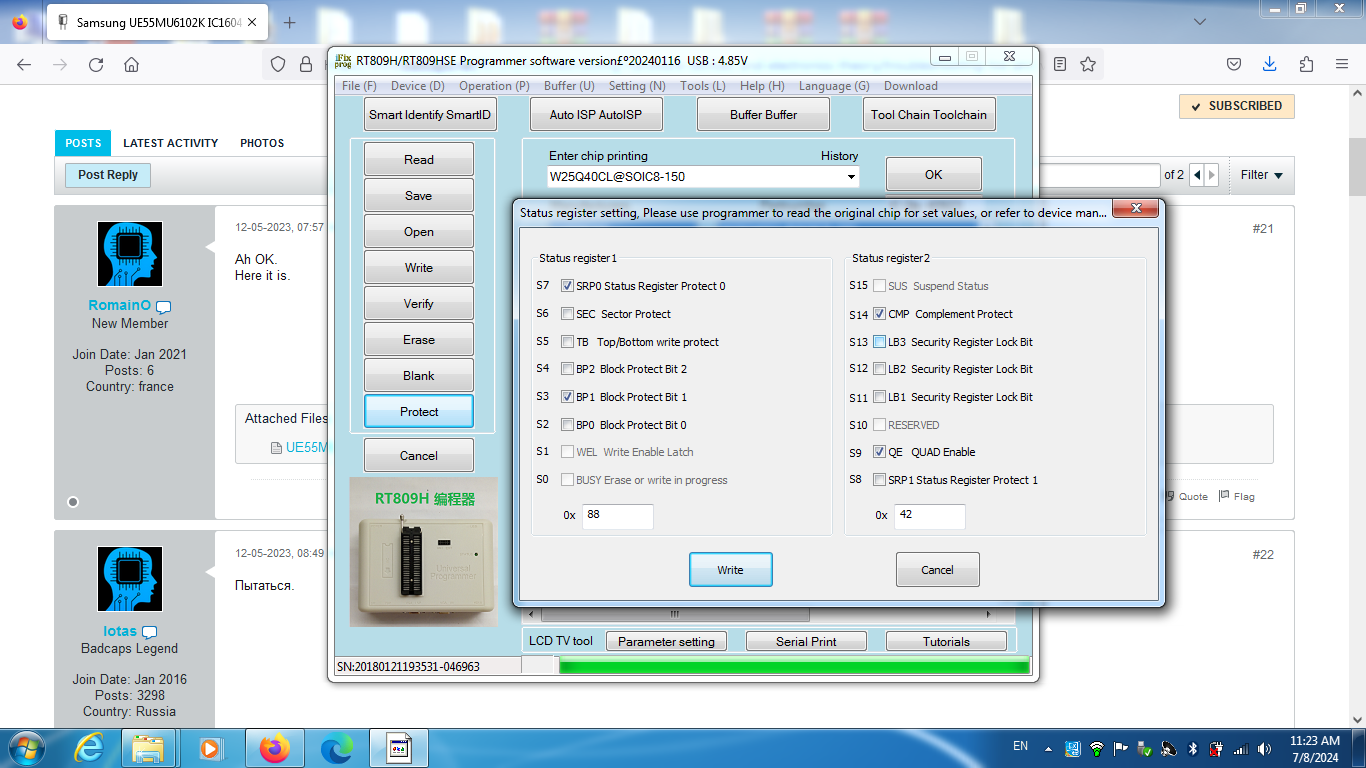
Task: Switch to Firefox on the taskbar
Action: (x=273, y=748)
